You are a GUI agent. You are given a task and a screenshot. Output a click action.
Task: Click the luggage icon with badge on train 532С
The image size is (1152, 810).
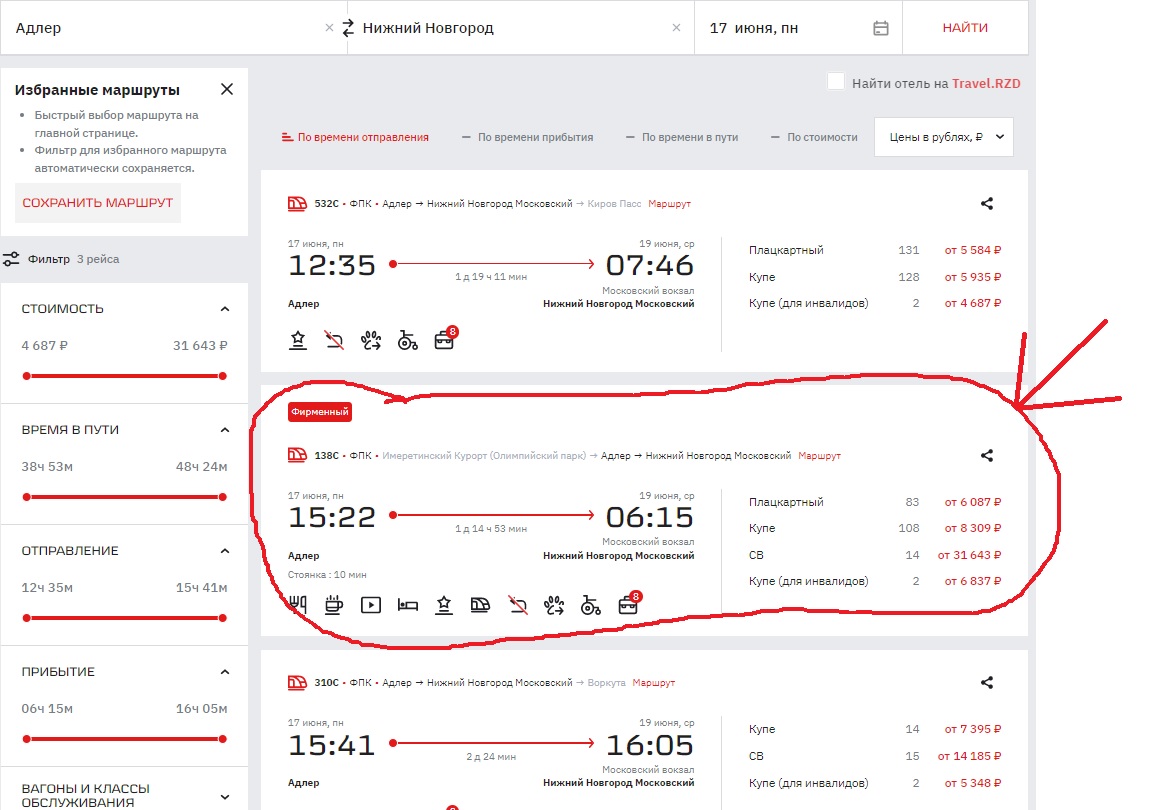444,341
